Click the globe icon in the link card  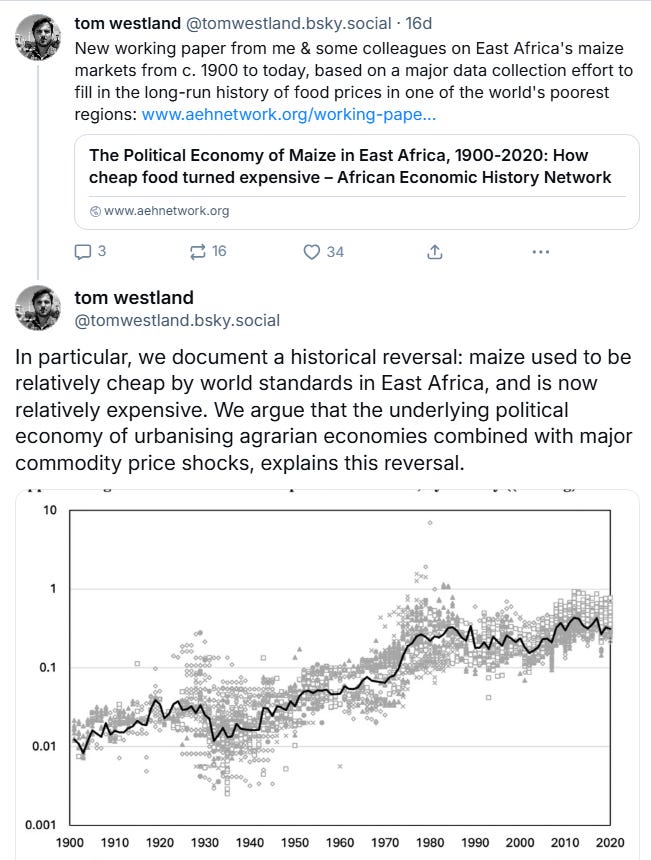click(x=96, y=211)
